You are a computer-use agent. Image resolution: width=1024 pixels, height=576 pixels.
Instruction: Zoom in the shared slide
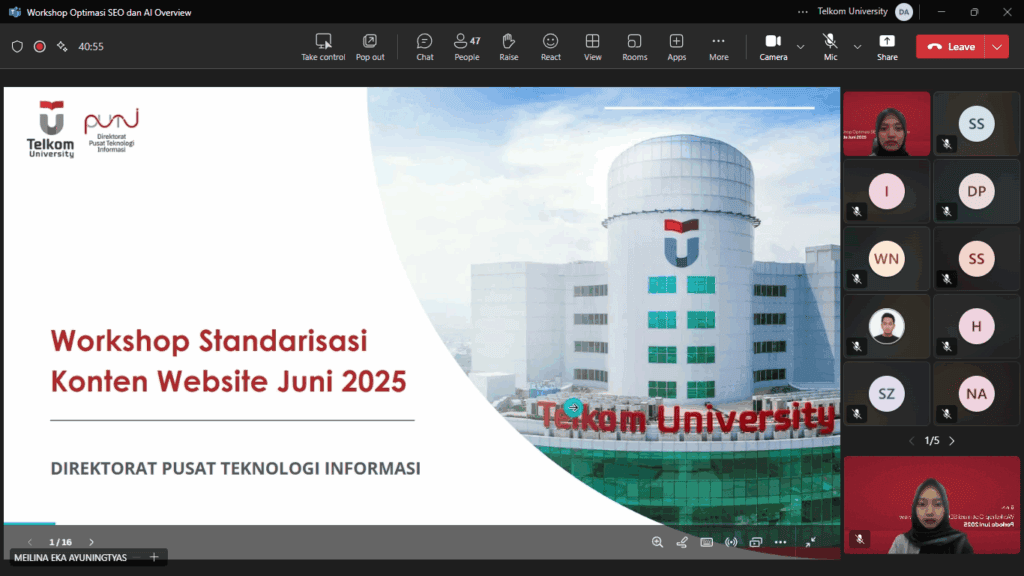pyautogui.click(x=658, y=542)
